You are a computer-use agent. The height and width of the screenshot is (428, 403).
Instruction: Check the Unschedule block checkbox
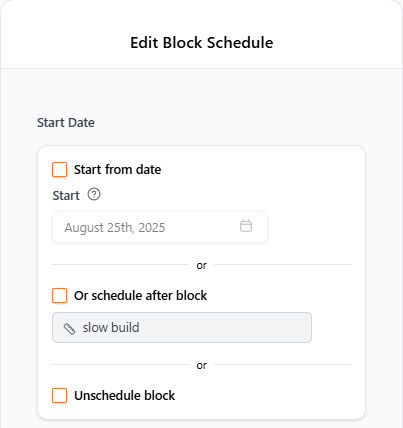[60, 396]
